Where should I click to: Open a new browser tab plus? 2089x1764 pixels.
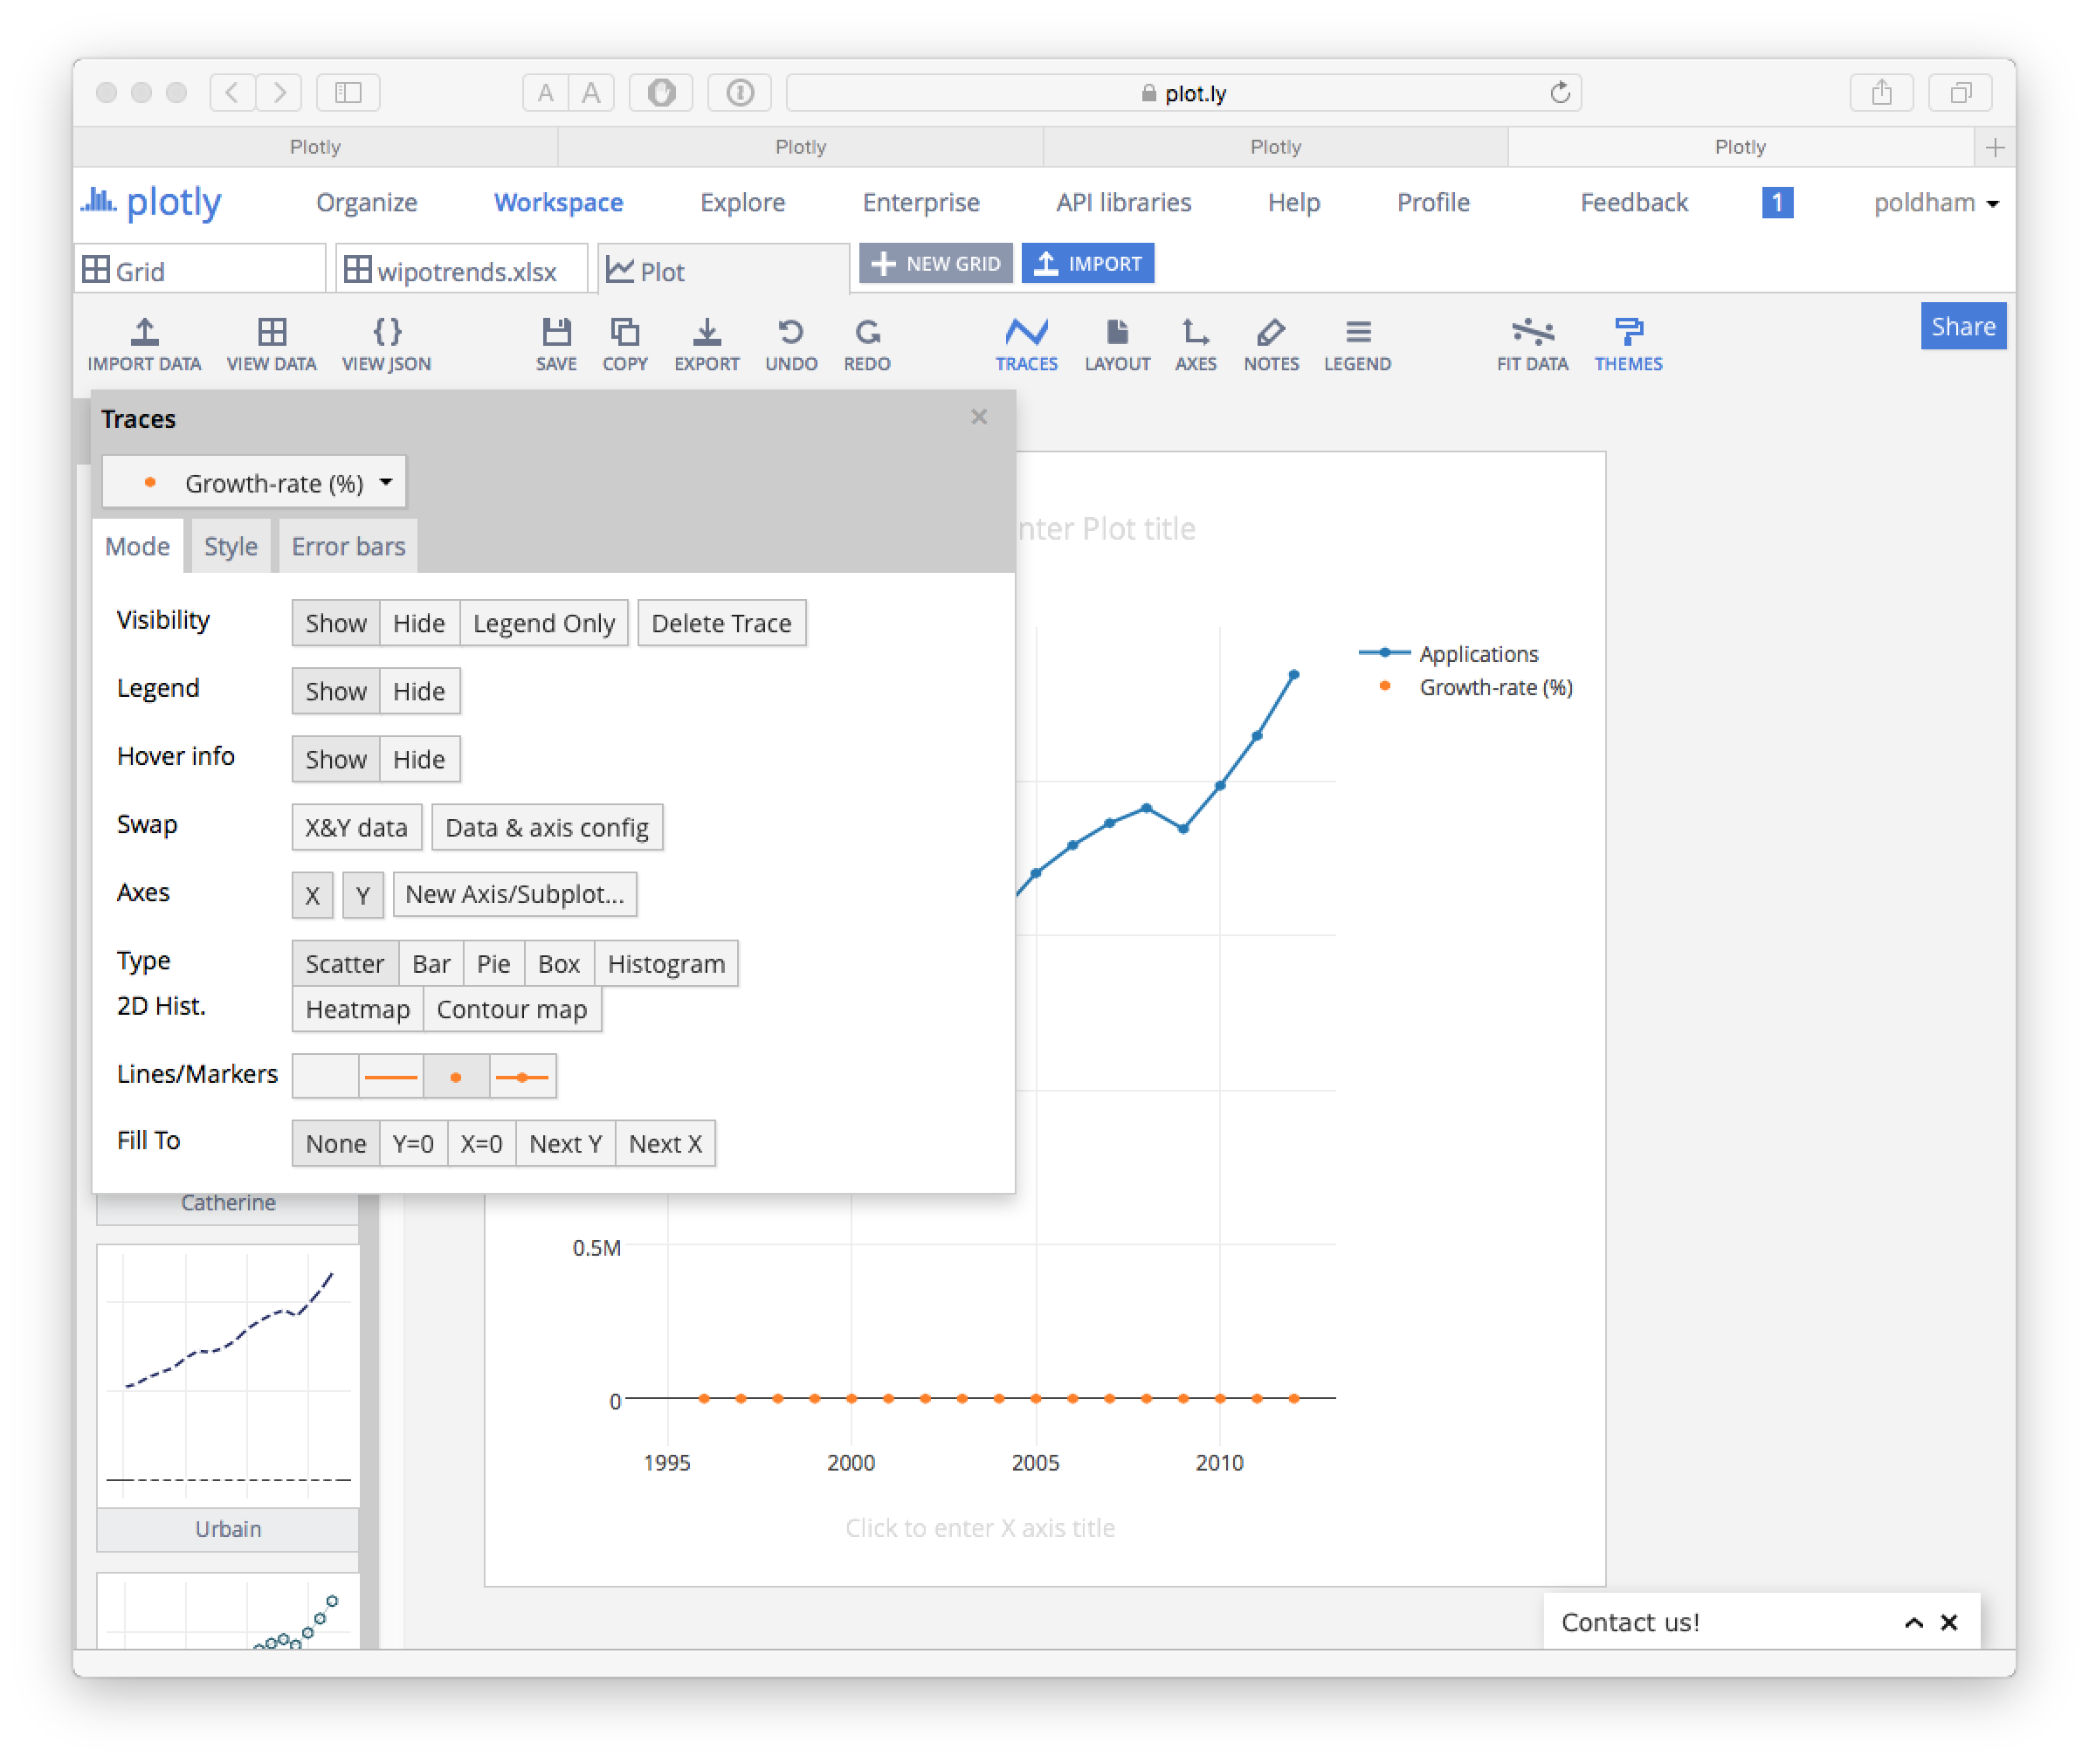click(x=1994, y=147)
